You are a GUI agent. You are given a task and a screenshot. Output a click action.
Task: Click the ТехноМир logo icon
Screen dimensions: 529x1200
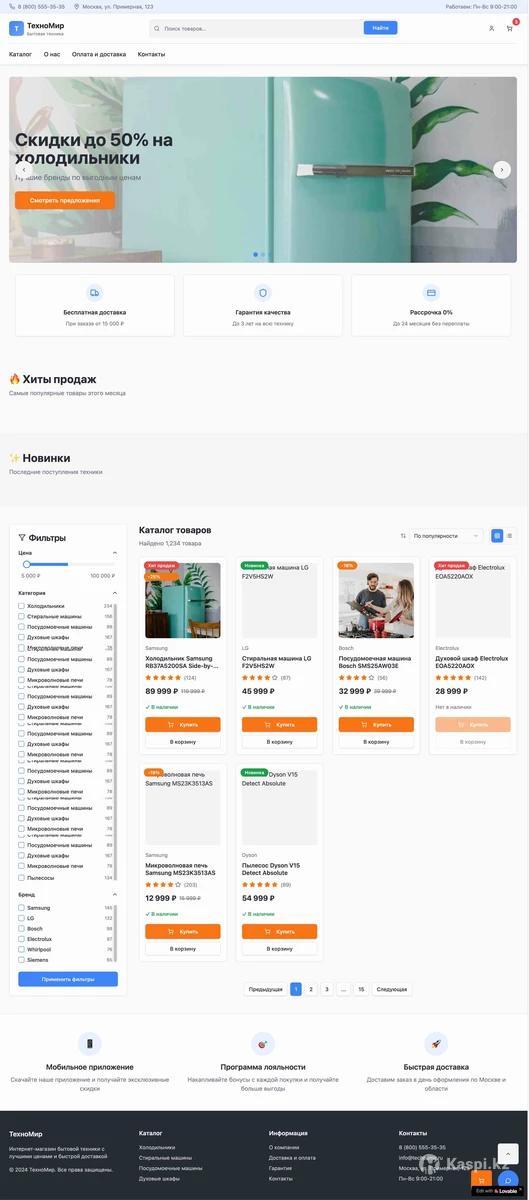pyautogui.click(x=15, y=28)
